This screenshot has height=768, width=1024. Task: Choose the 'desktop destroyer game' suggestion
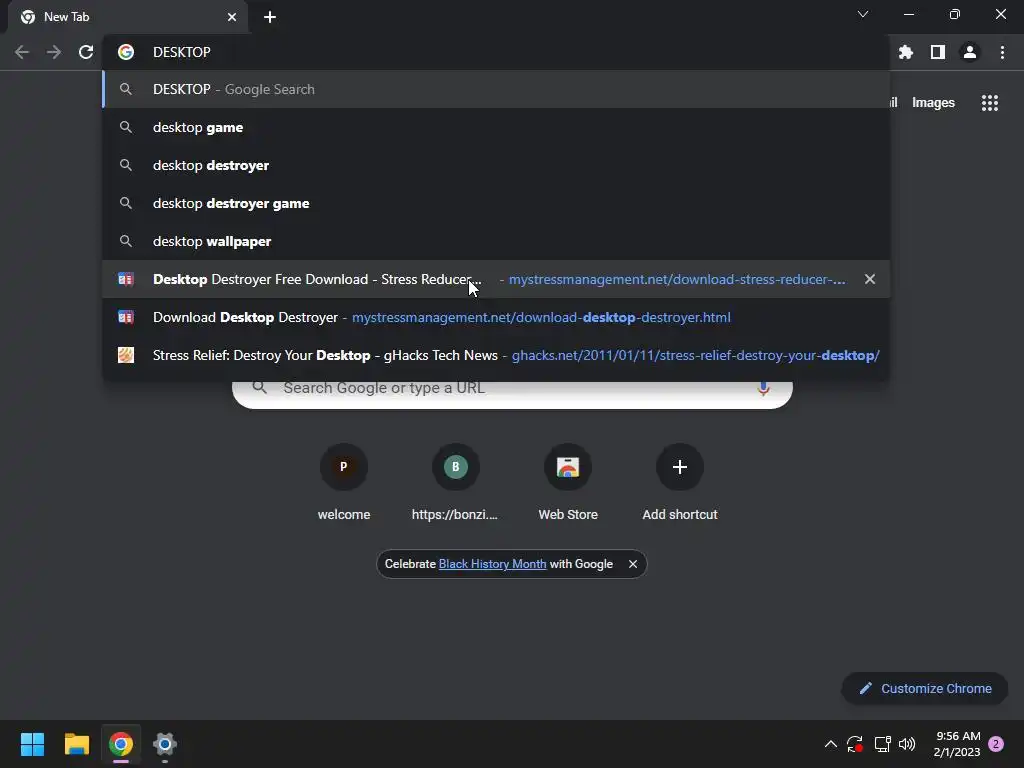pyautogui.click(x=496, y=203)
